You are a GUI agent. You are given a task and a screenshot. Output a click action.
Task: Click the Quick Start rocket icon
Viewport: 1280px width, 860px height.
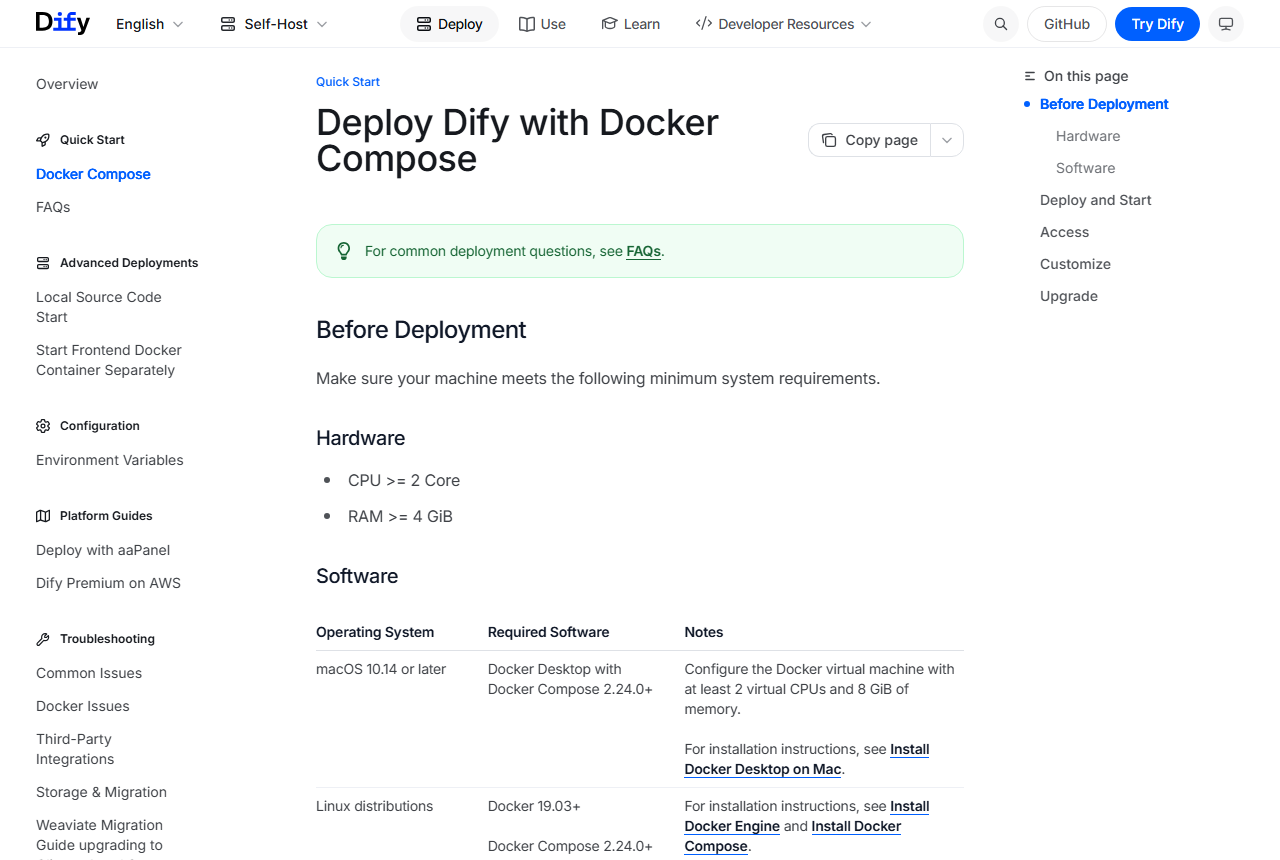point(43,140)
